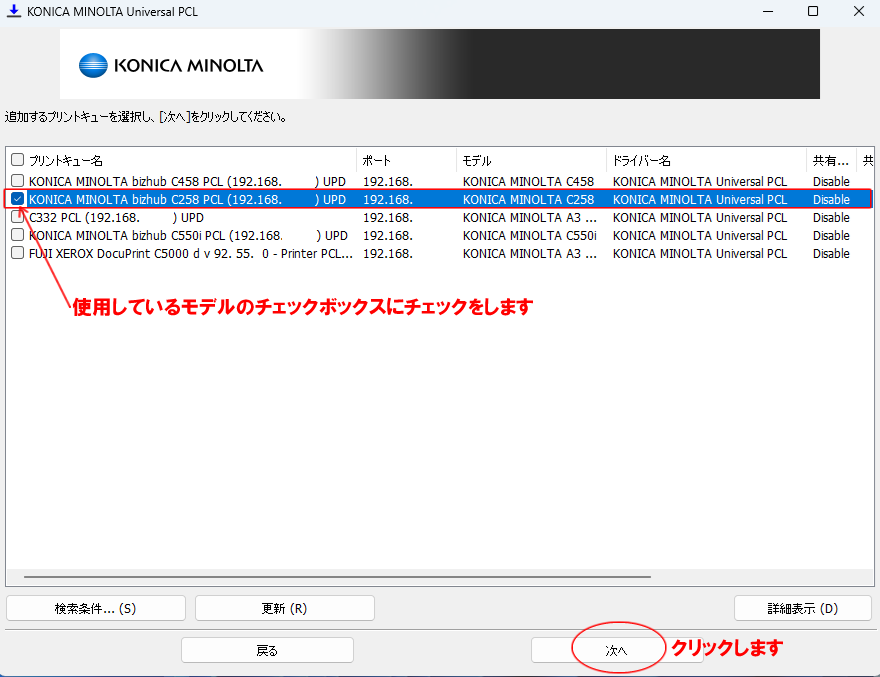
Task: Sort by the モデル column header
Action: 476,161
